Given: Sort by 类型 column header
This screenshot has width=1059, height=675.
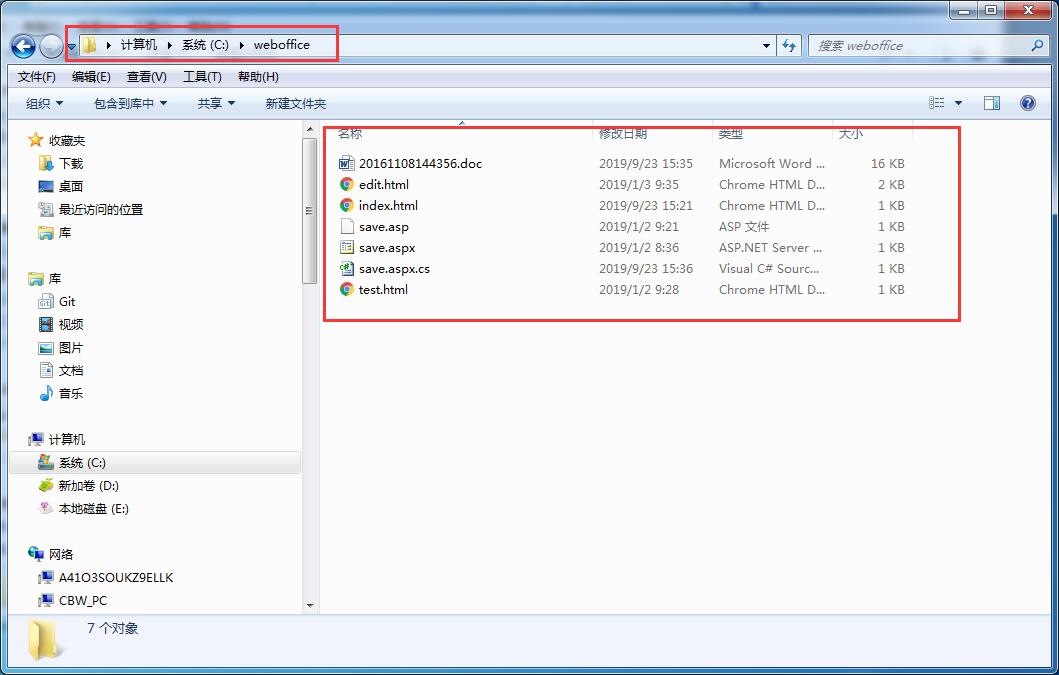Looking at the screenshot, I should tap(731, 134).
